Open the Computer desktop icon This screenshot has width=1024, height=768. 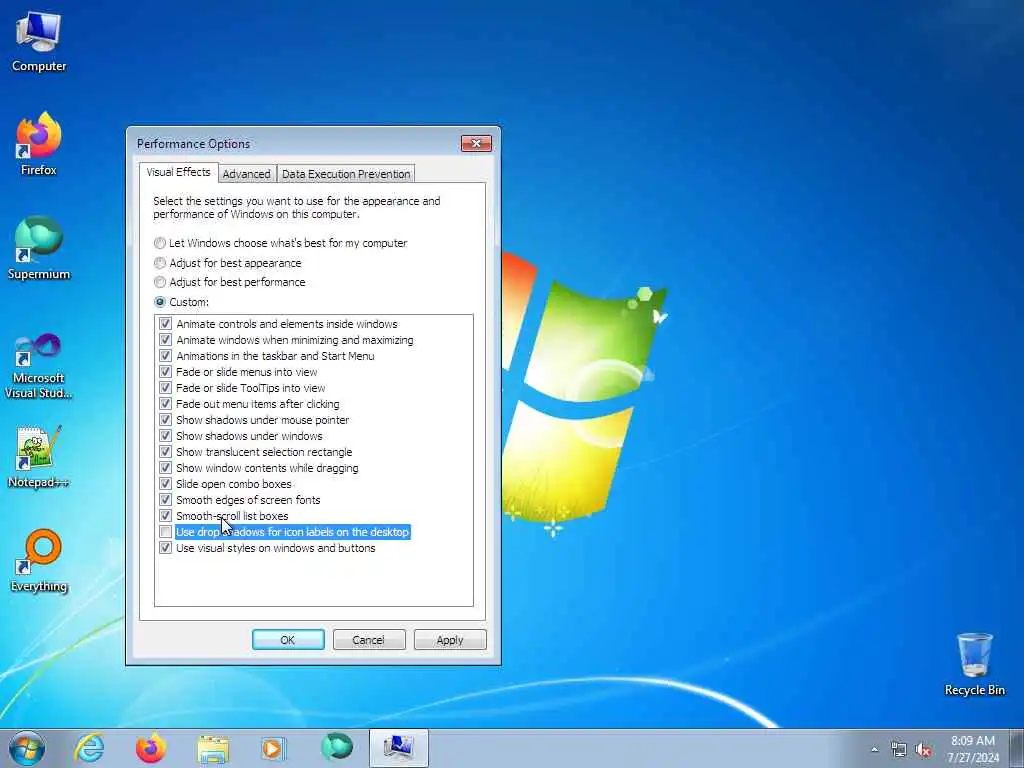[x=39, y=42]
